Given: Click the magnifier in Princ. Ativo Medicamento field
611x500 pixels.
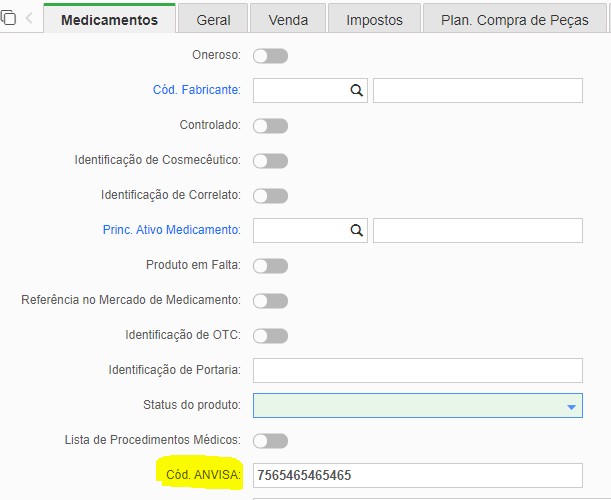Looking at the screenshot, I should pos(357,230).
